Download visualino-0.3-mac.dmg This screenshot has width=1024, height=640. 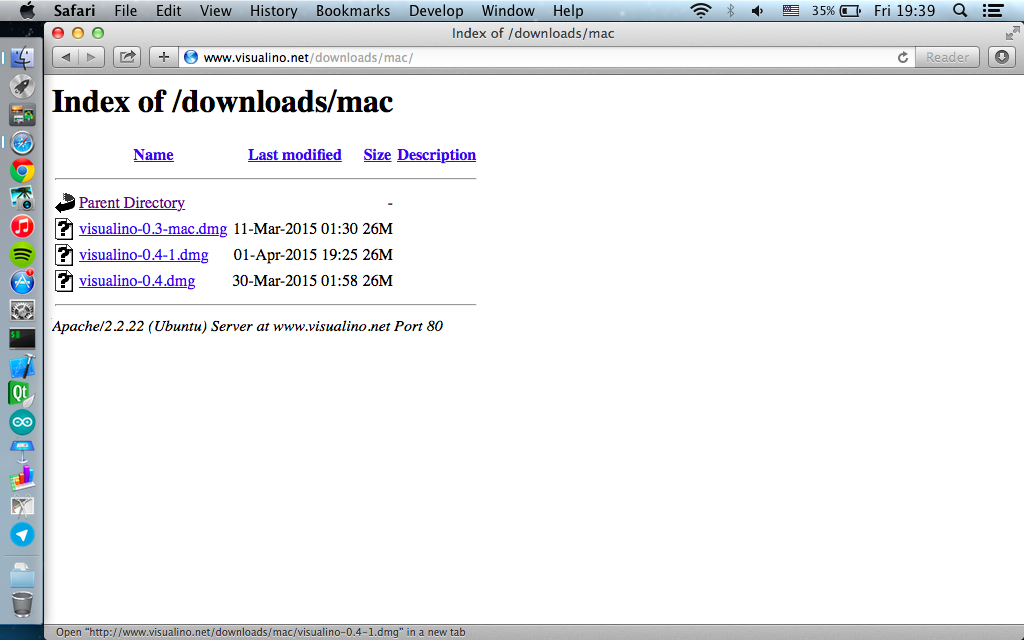(x=153, y=229)
